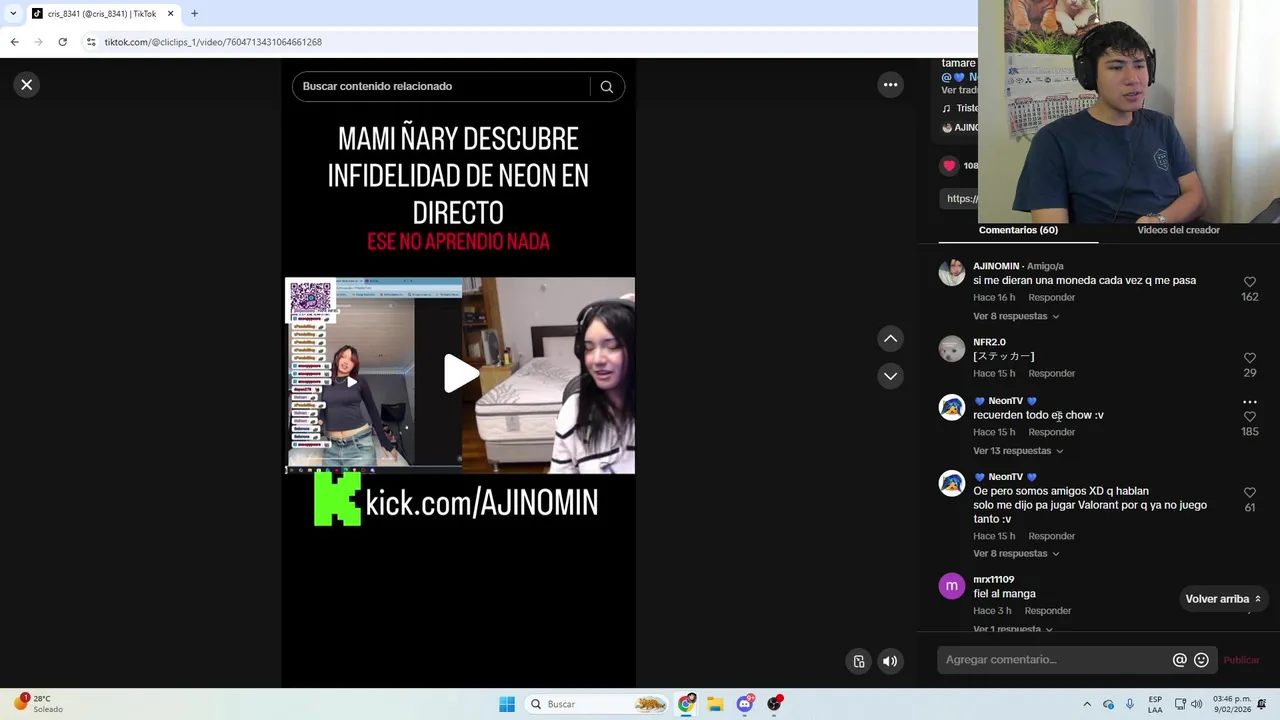This screenshot has width=1280, height=720.
Task: Click the @ mention icon in comment box
Action: 1180,660
